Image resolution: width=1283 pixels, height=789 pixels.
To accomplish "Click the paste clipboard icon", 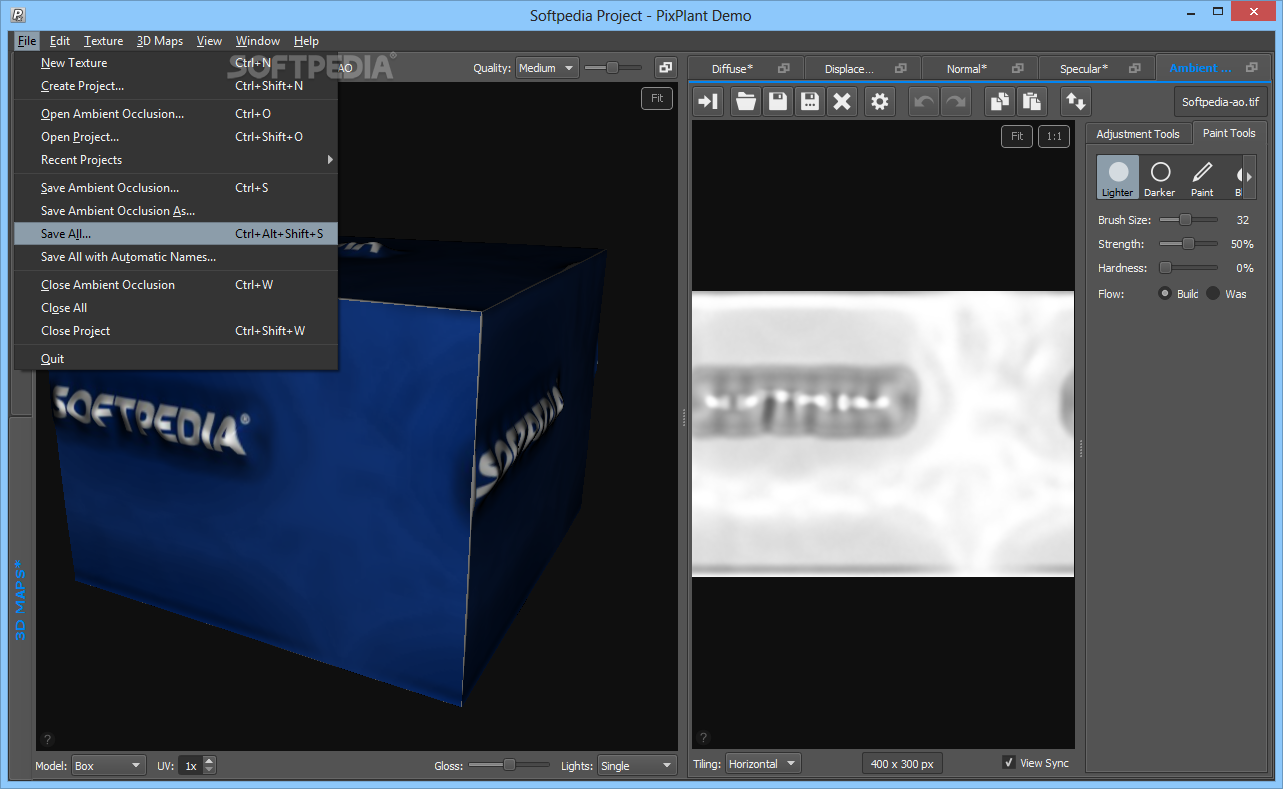I will click(1031, 101).
